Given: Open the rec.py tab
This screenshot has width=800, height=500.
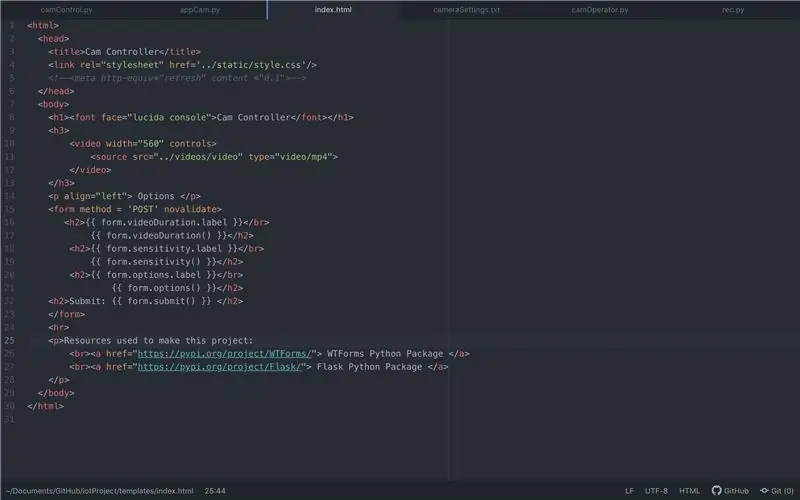Looking at the screenshot, I should click(733, 10).
